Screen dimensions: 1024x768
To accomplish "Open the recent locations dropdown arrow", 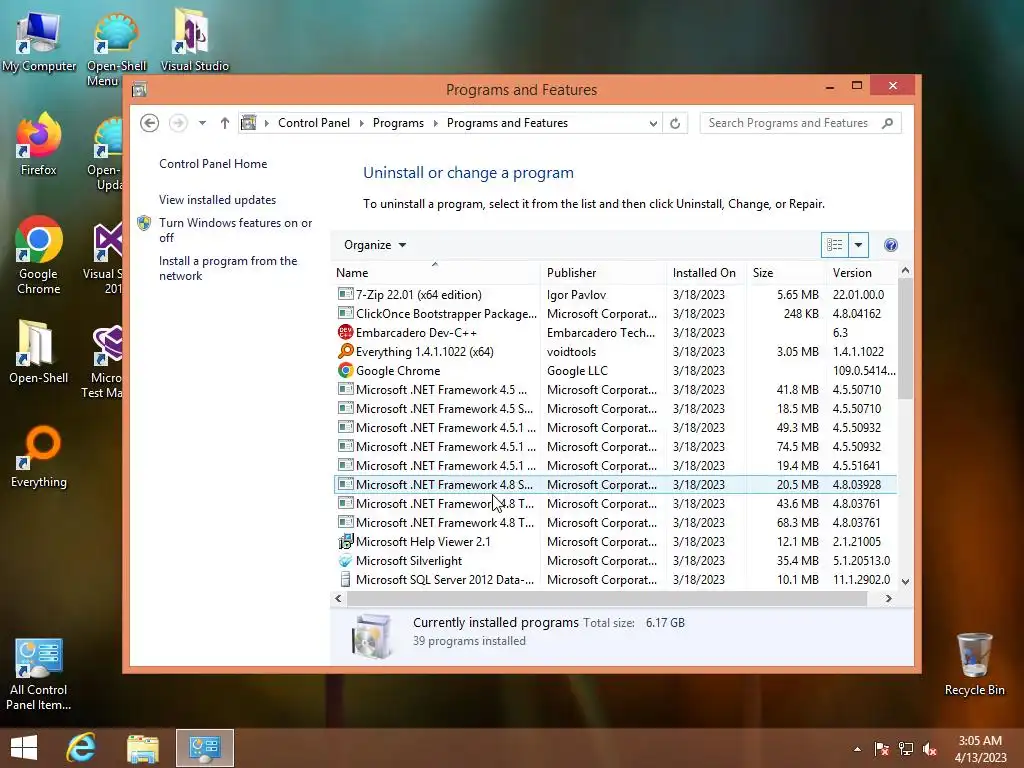I will pyautogui.click(x=202, y=123).
